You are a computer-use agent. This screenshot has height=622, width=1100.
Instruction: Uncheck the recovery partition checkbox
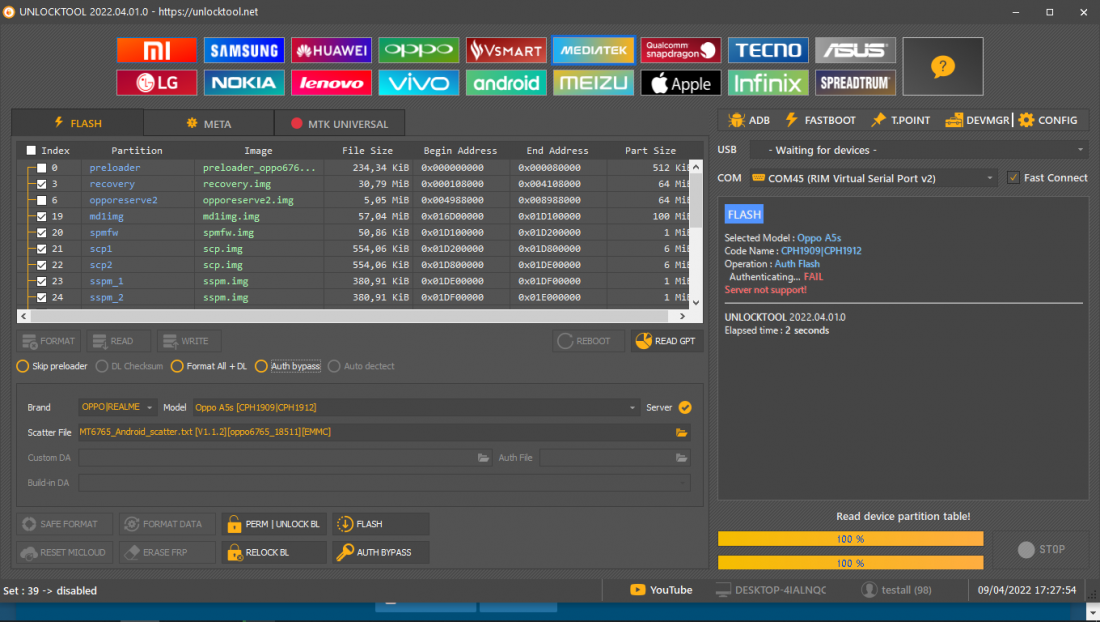41,184
